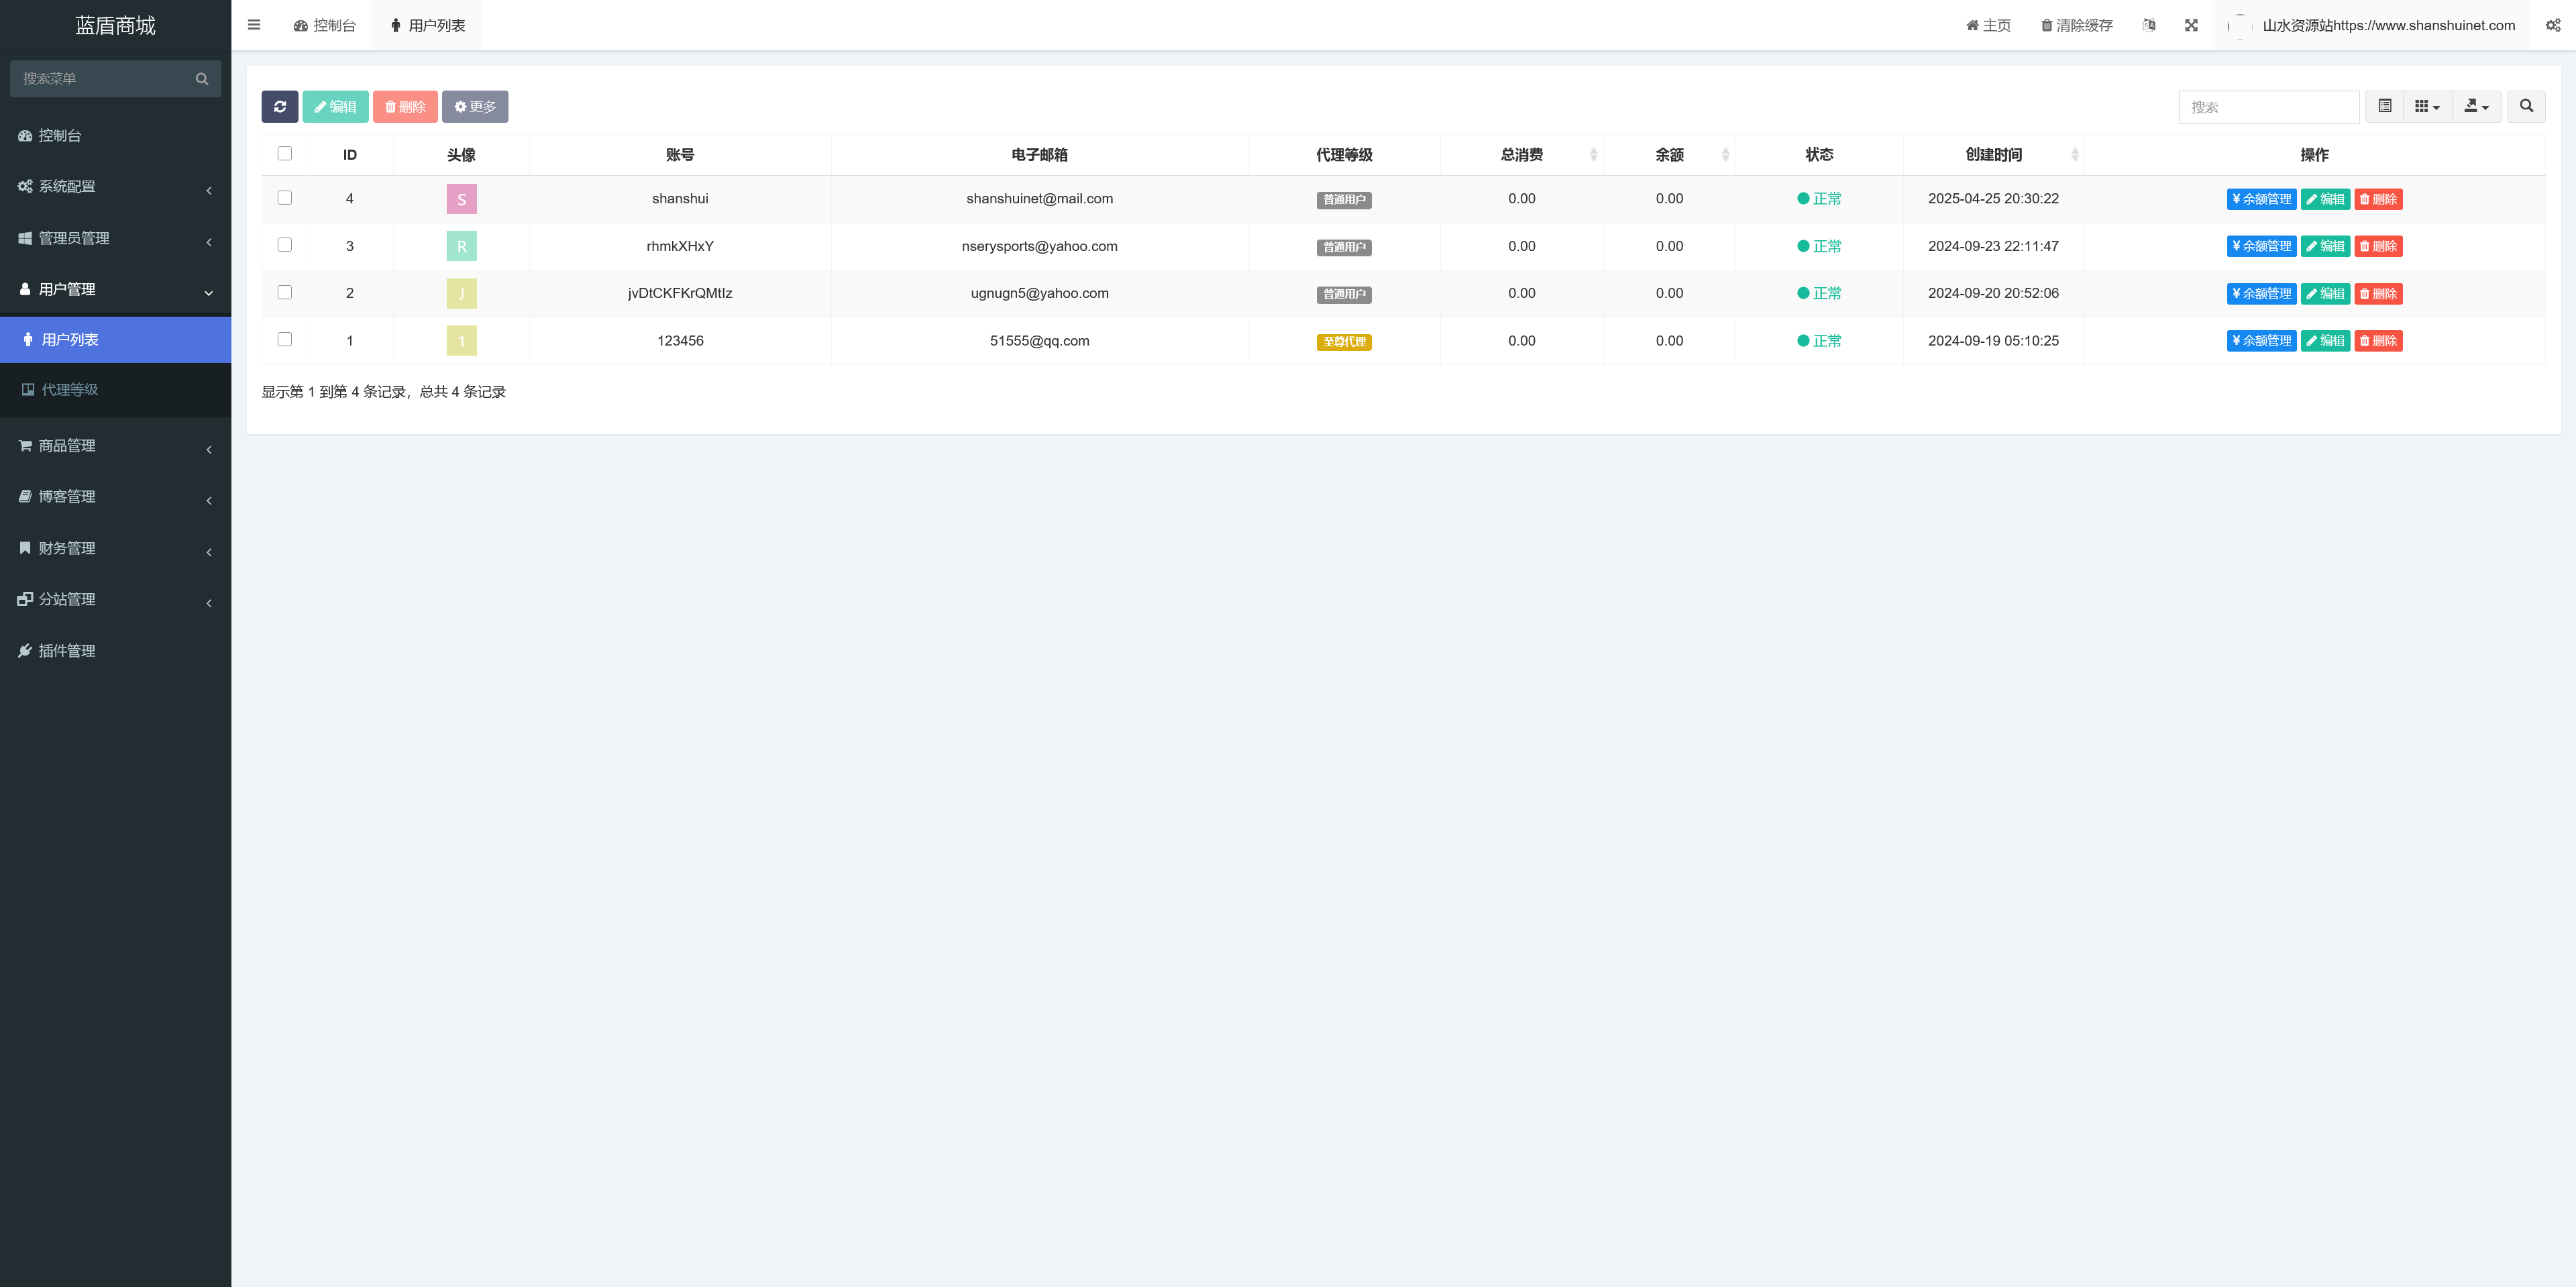The image size is (2576, 1287).
Task: Tick the checkbox for user 123456
Action: point(285,340)
